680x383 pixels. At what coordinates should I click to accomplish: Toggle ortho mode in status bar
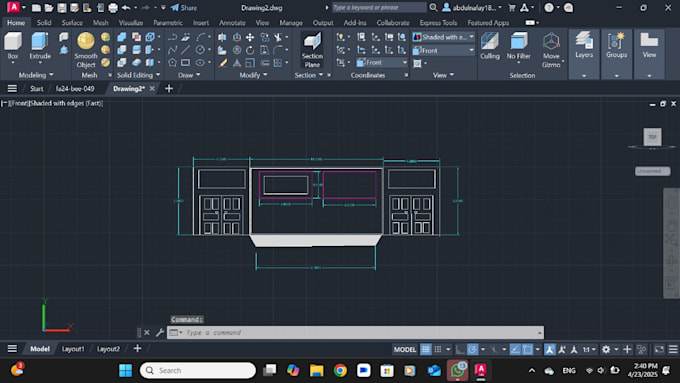tap(460, 349)
